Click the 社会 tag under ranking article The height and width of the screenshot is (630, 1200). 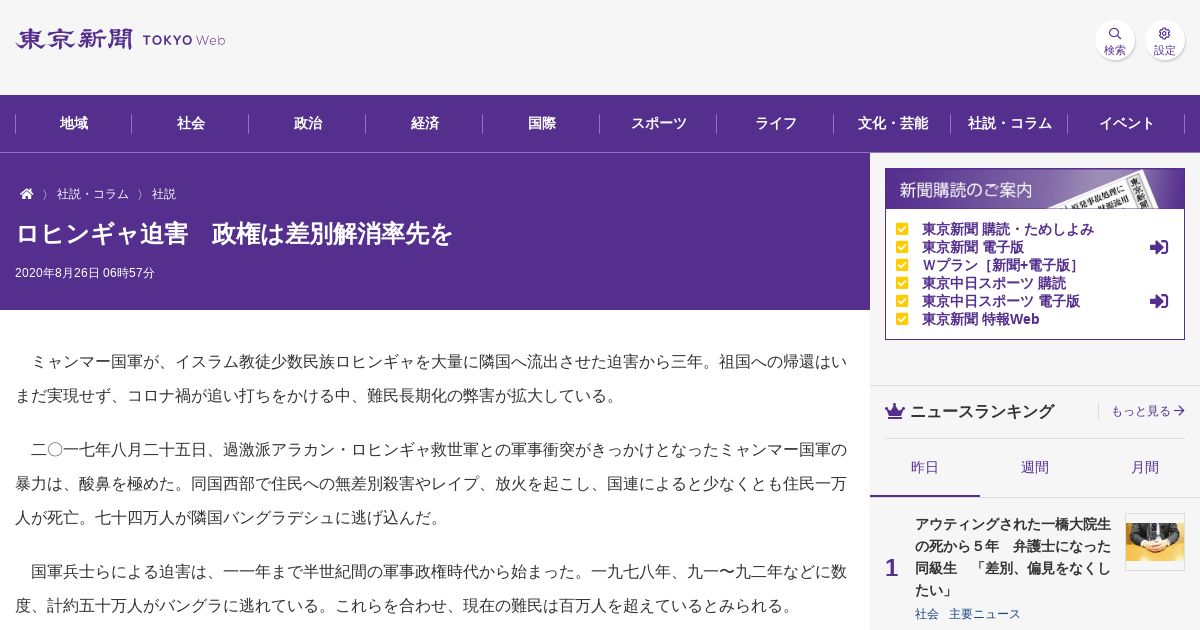pyautogui.click(x=927, y=614)
